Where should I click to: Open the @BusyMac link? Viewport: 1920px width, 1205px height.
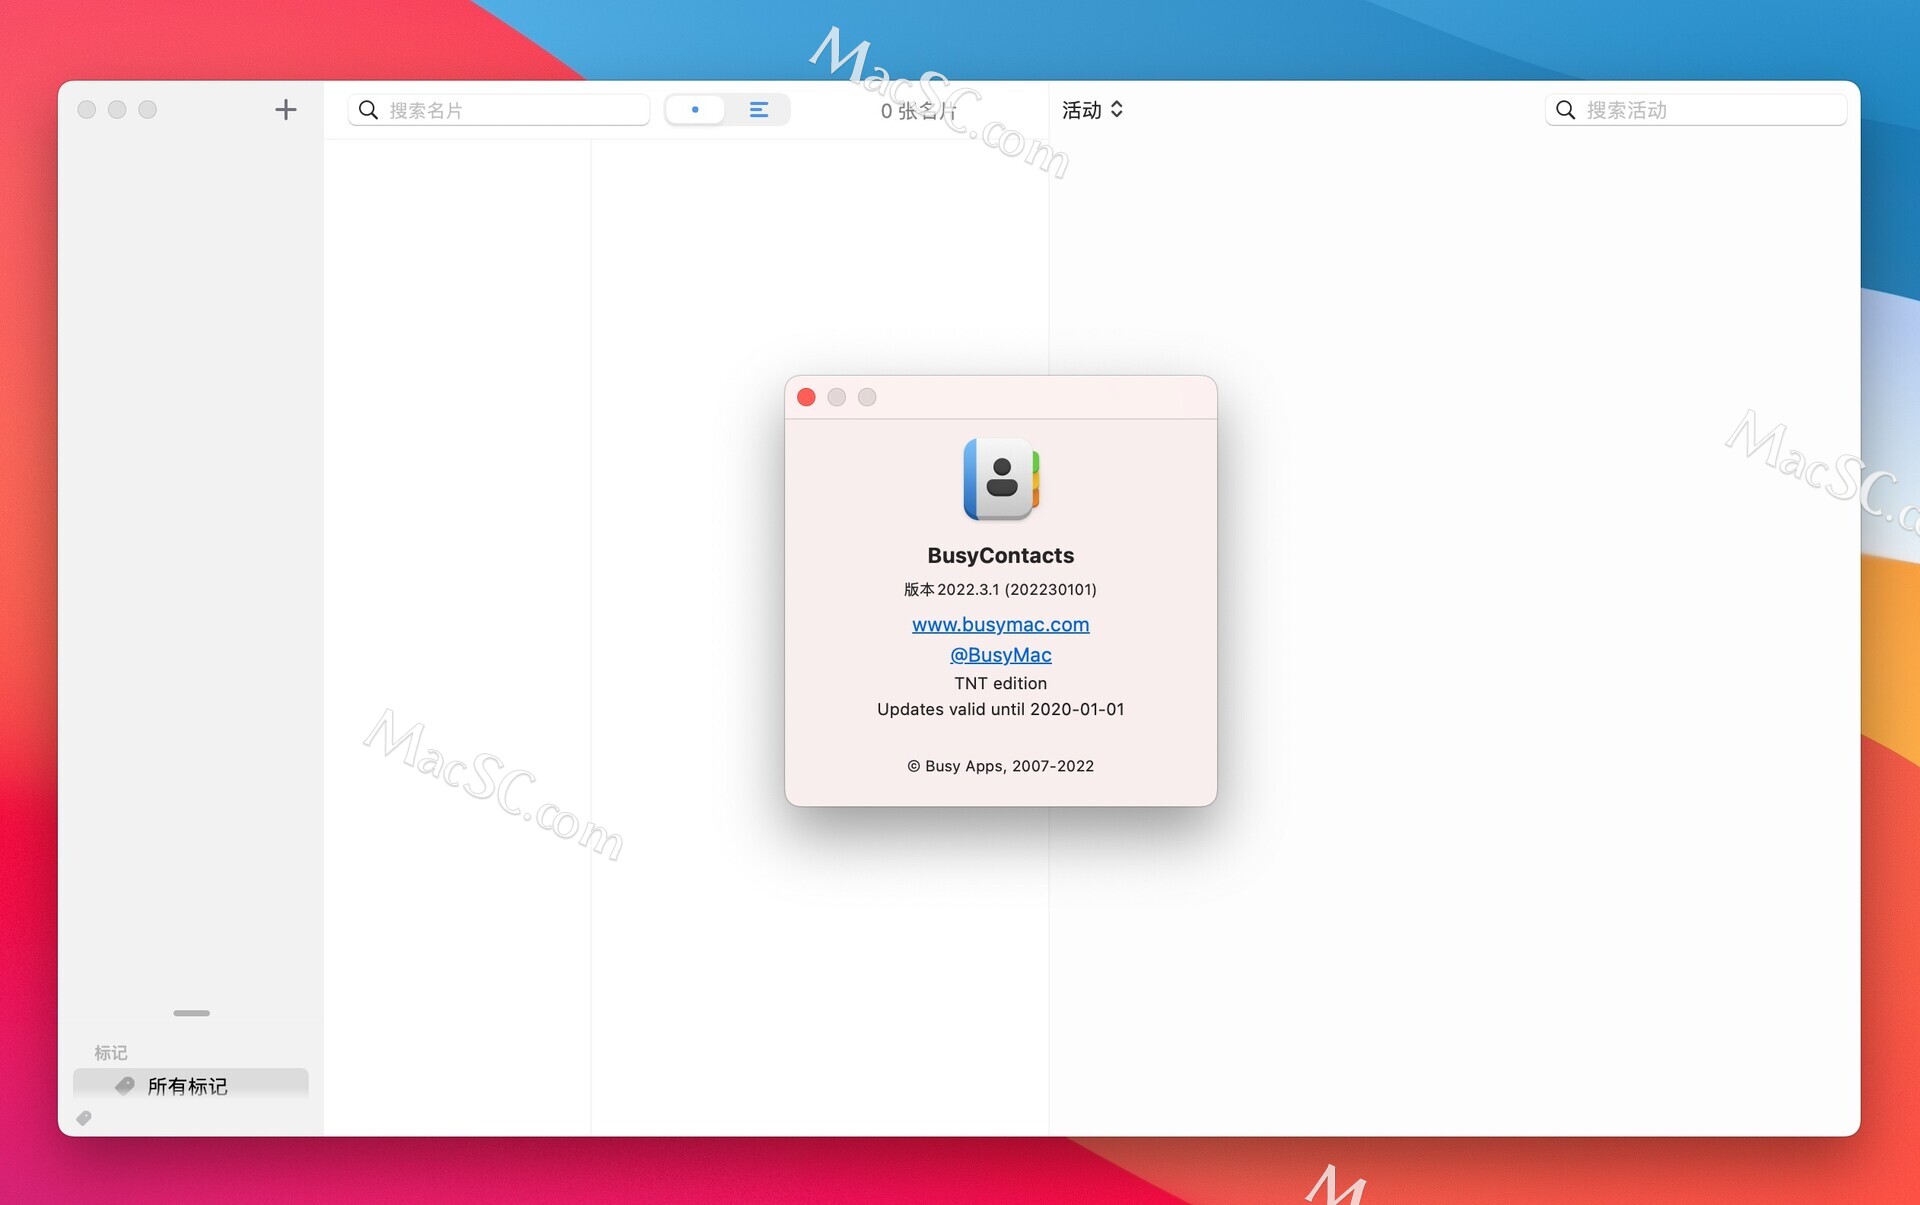click(1000, 654)
